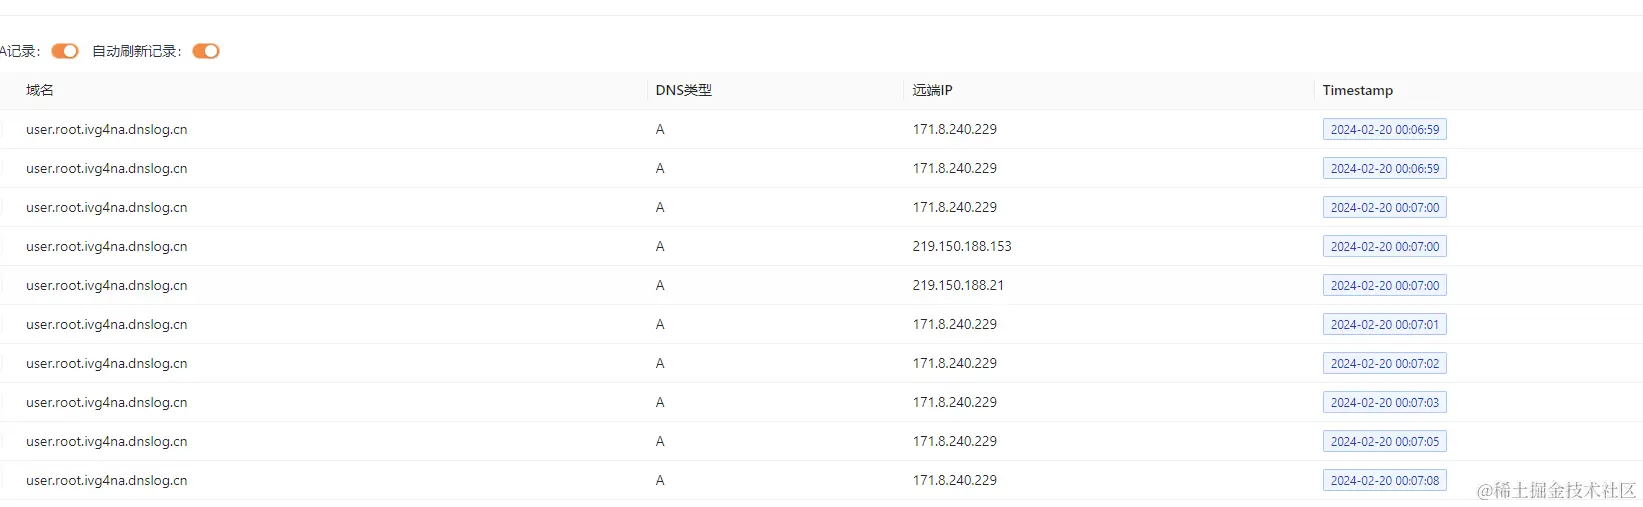The height and width of the screenshot is (507, 1643).
Task: Click DNS type A in the 00:07:02 row
Action: (x=660, y=363)
